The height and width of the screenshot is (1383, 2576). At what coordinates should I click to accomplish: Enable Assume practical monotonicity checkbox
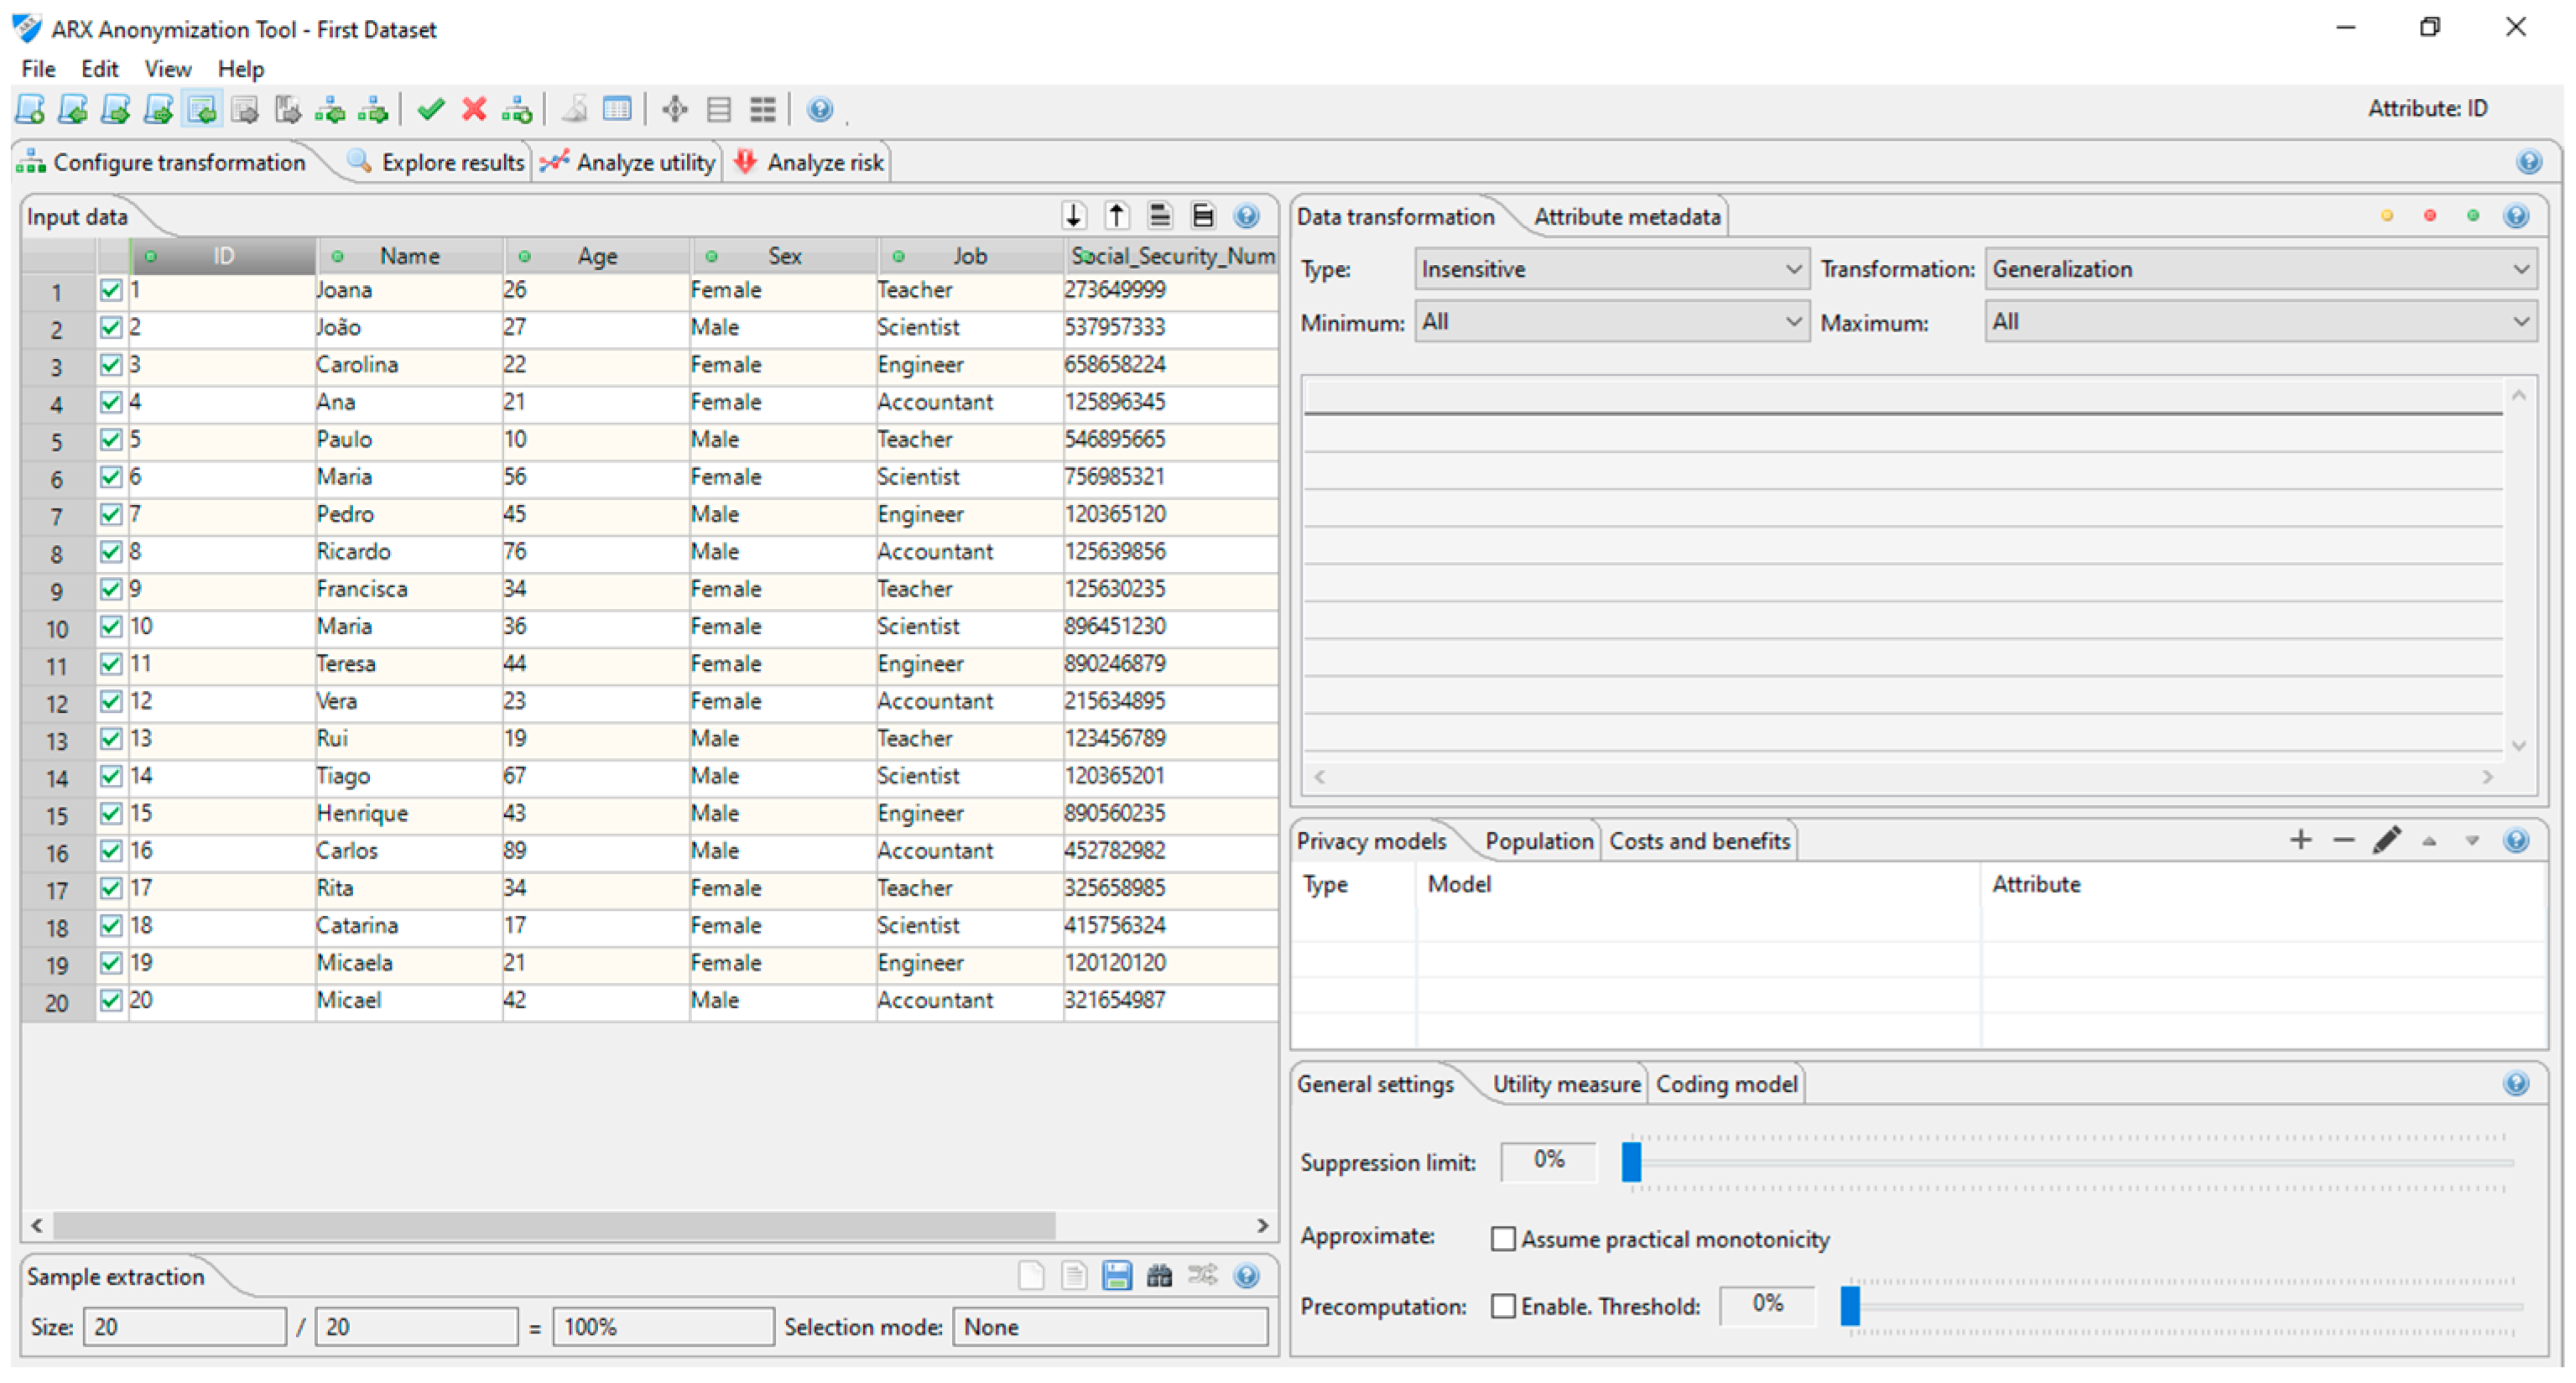coord(1502,1239)
